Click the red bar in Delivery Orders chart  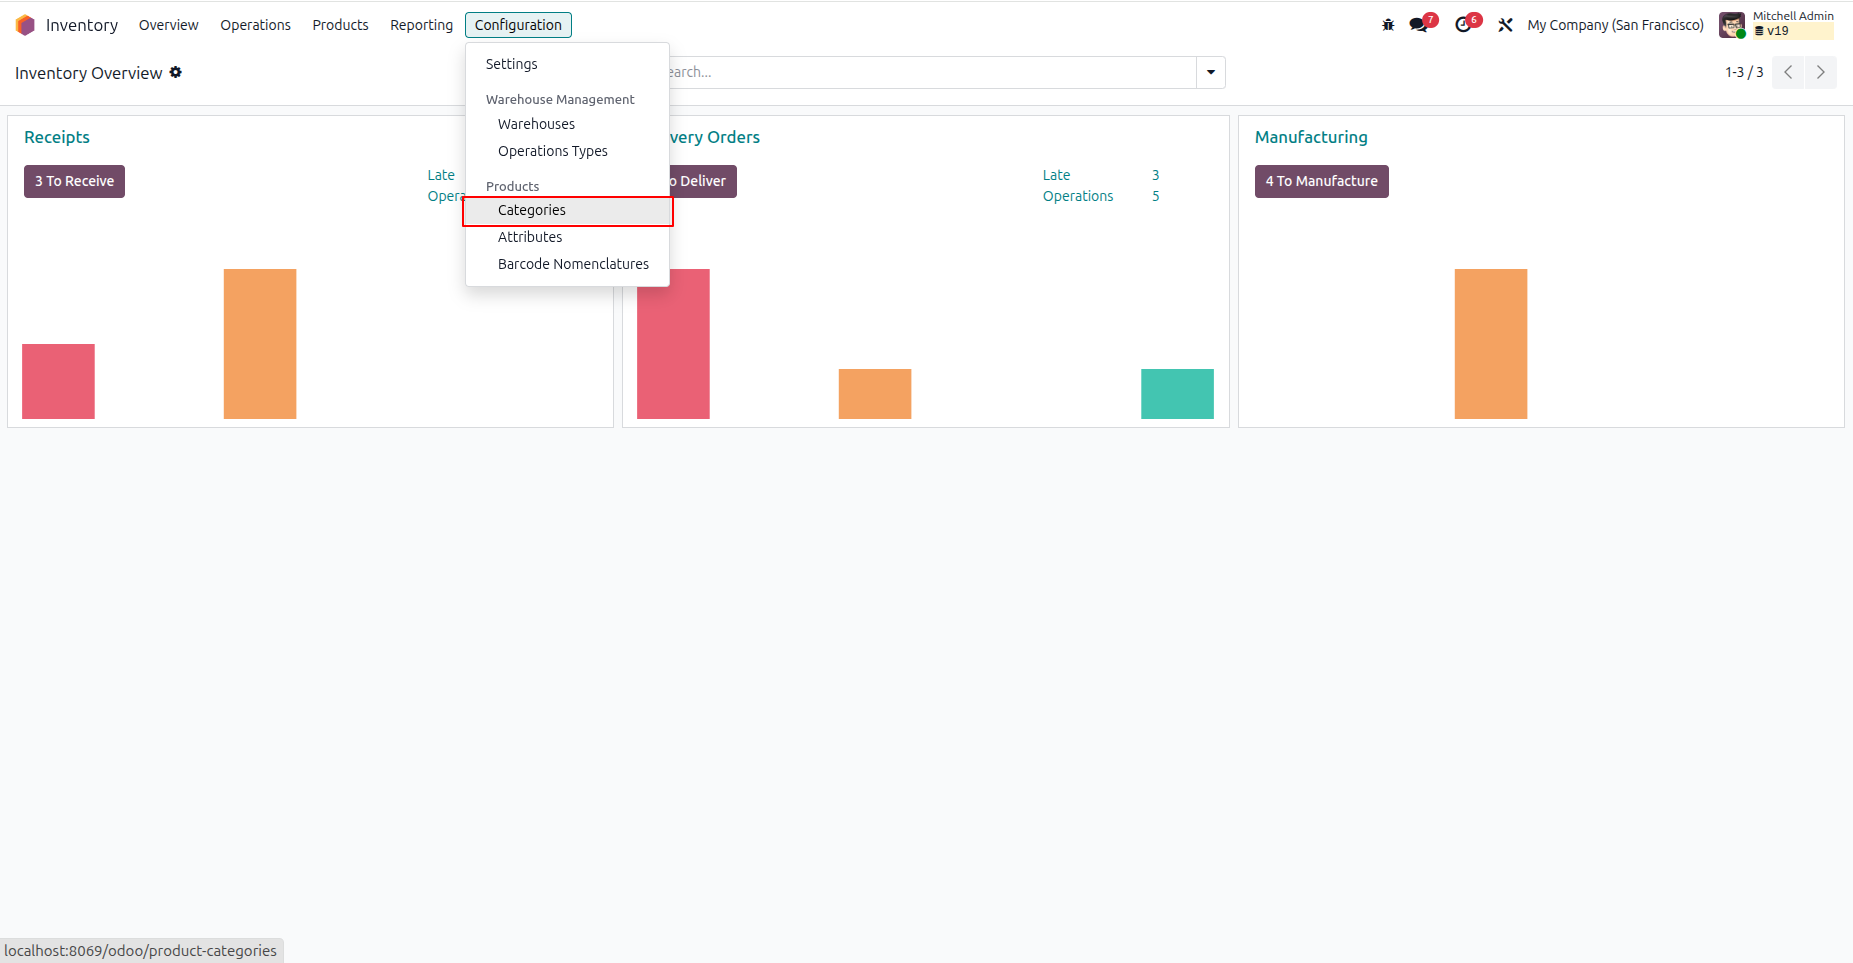[674, 344]
